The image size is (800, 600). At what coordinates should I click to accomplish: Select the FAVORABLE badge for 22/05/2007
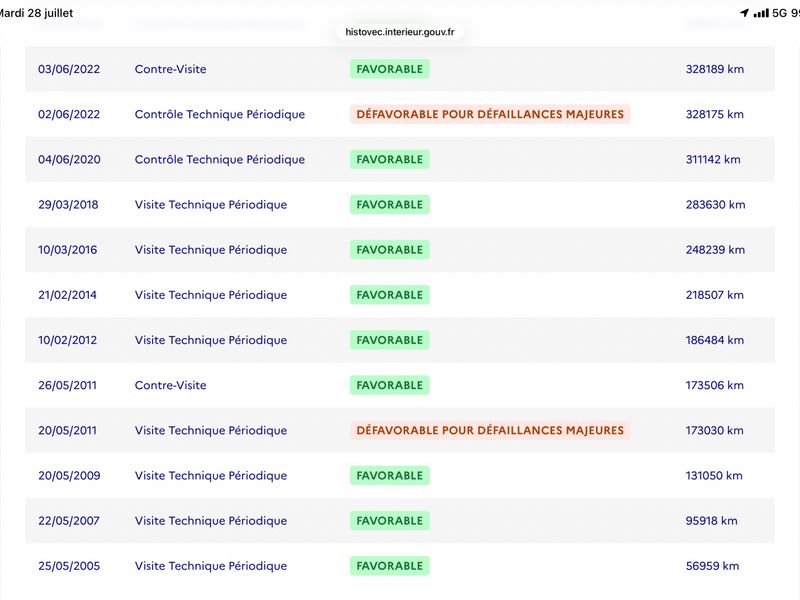[389, 520]
